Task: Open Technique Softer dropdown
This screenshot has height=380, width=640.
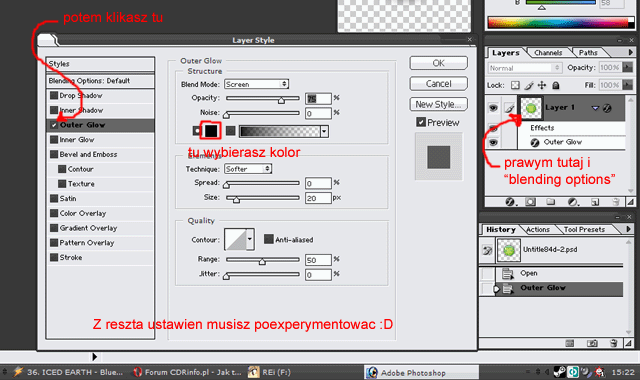Action: pos(248,169)
